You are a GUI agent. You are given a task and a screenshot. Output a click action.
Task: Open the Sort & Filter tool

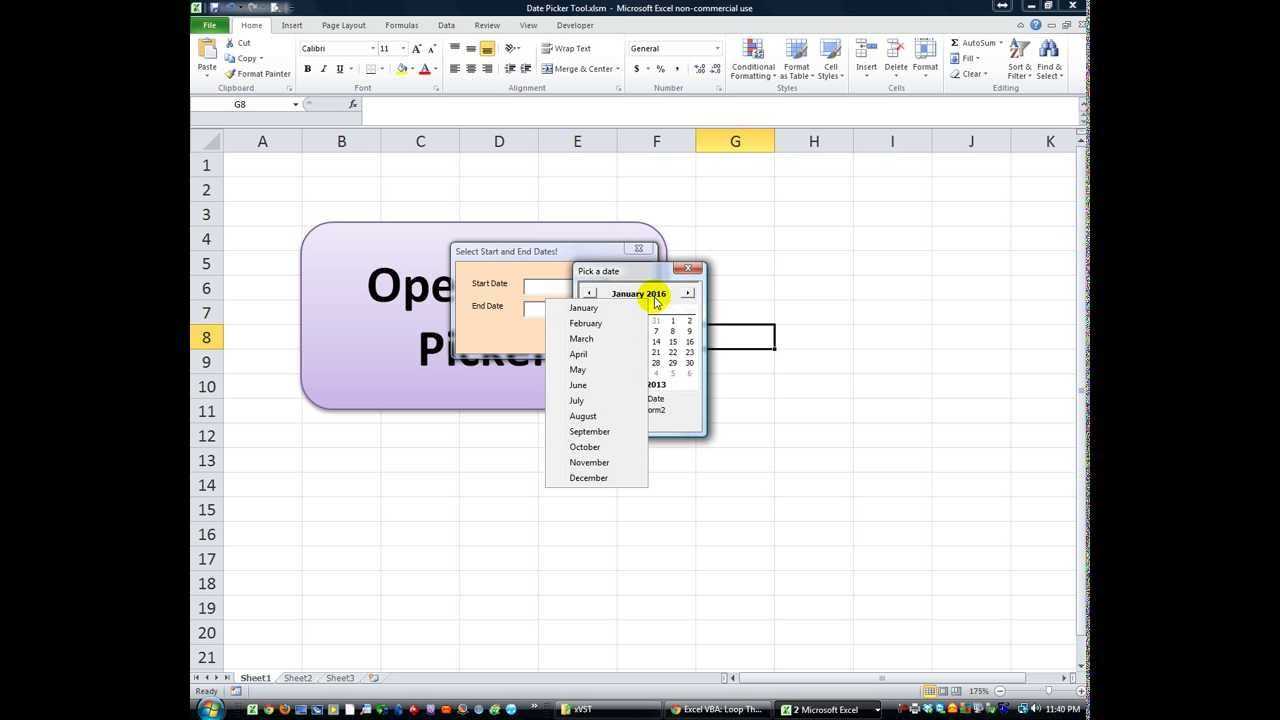(x=1019, y=50)
